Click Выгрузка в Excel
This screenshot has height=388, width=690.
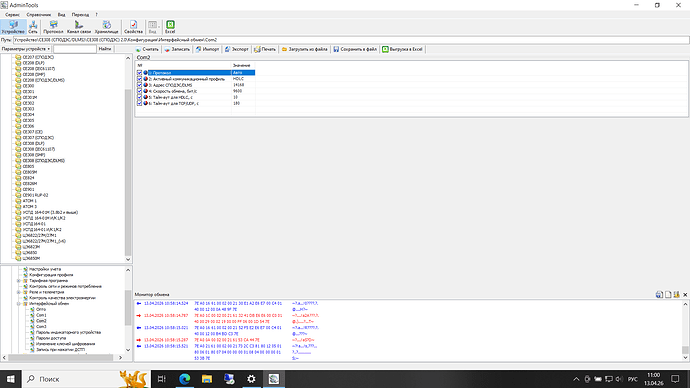402,49
